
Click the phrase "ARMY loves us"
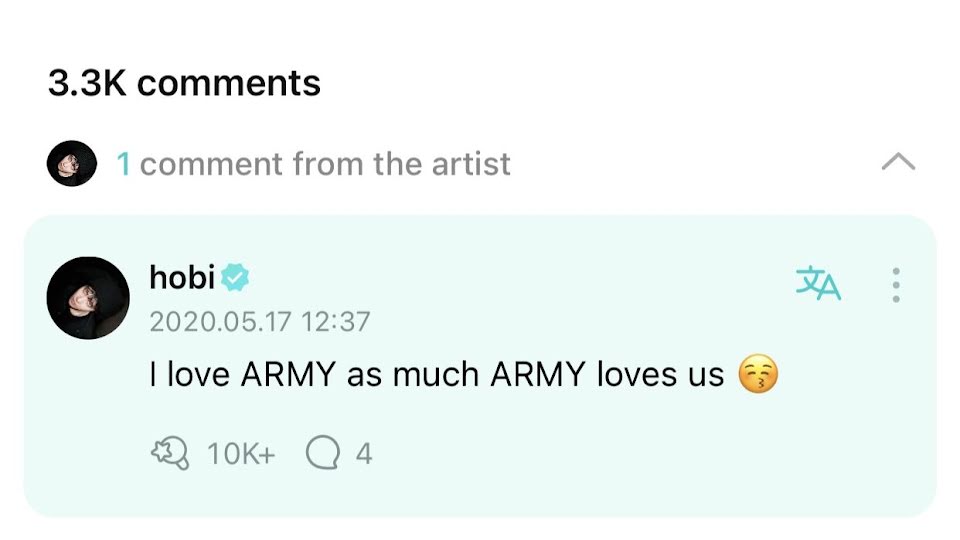[607, 375]
